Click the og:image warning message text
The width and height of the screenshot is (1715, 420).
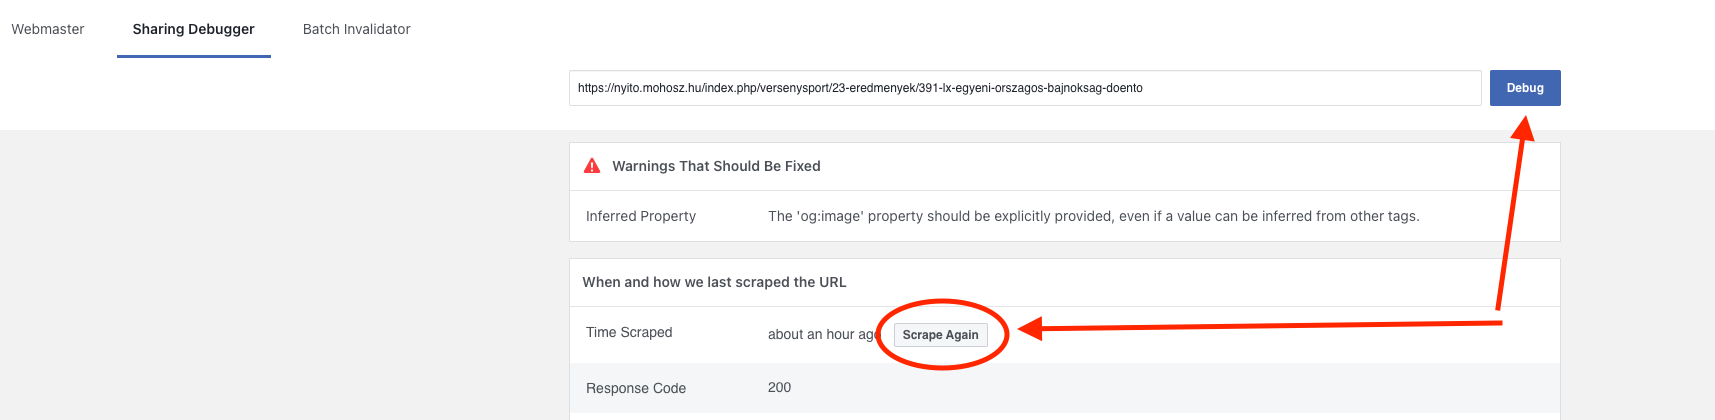pyautogui.click(x=1093, y=216)
